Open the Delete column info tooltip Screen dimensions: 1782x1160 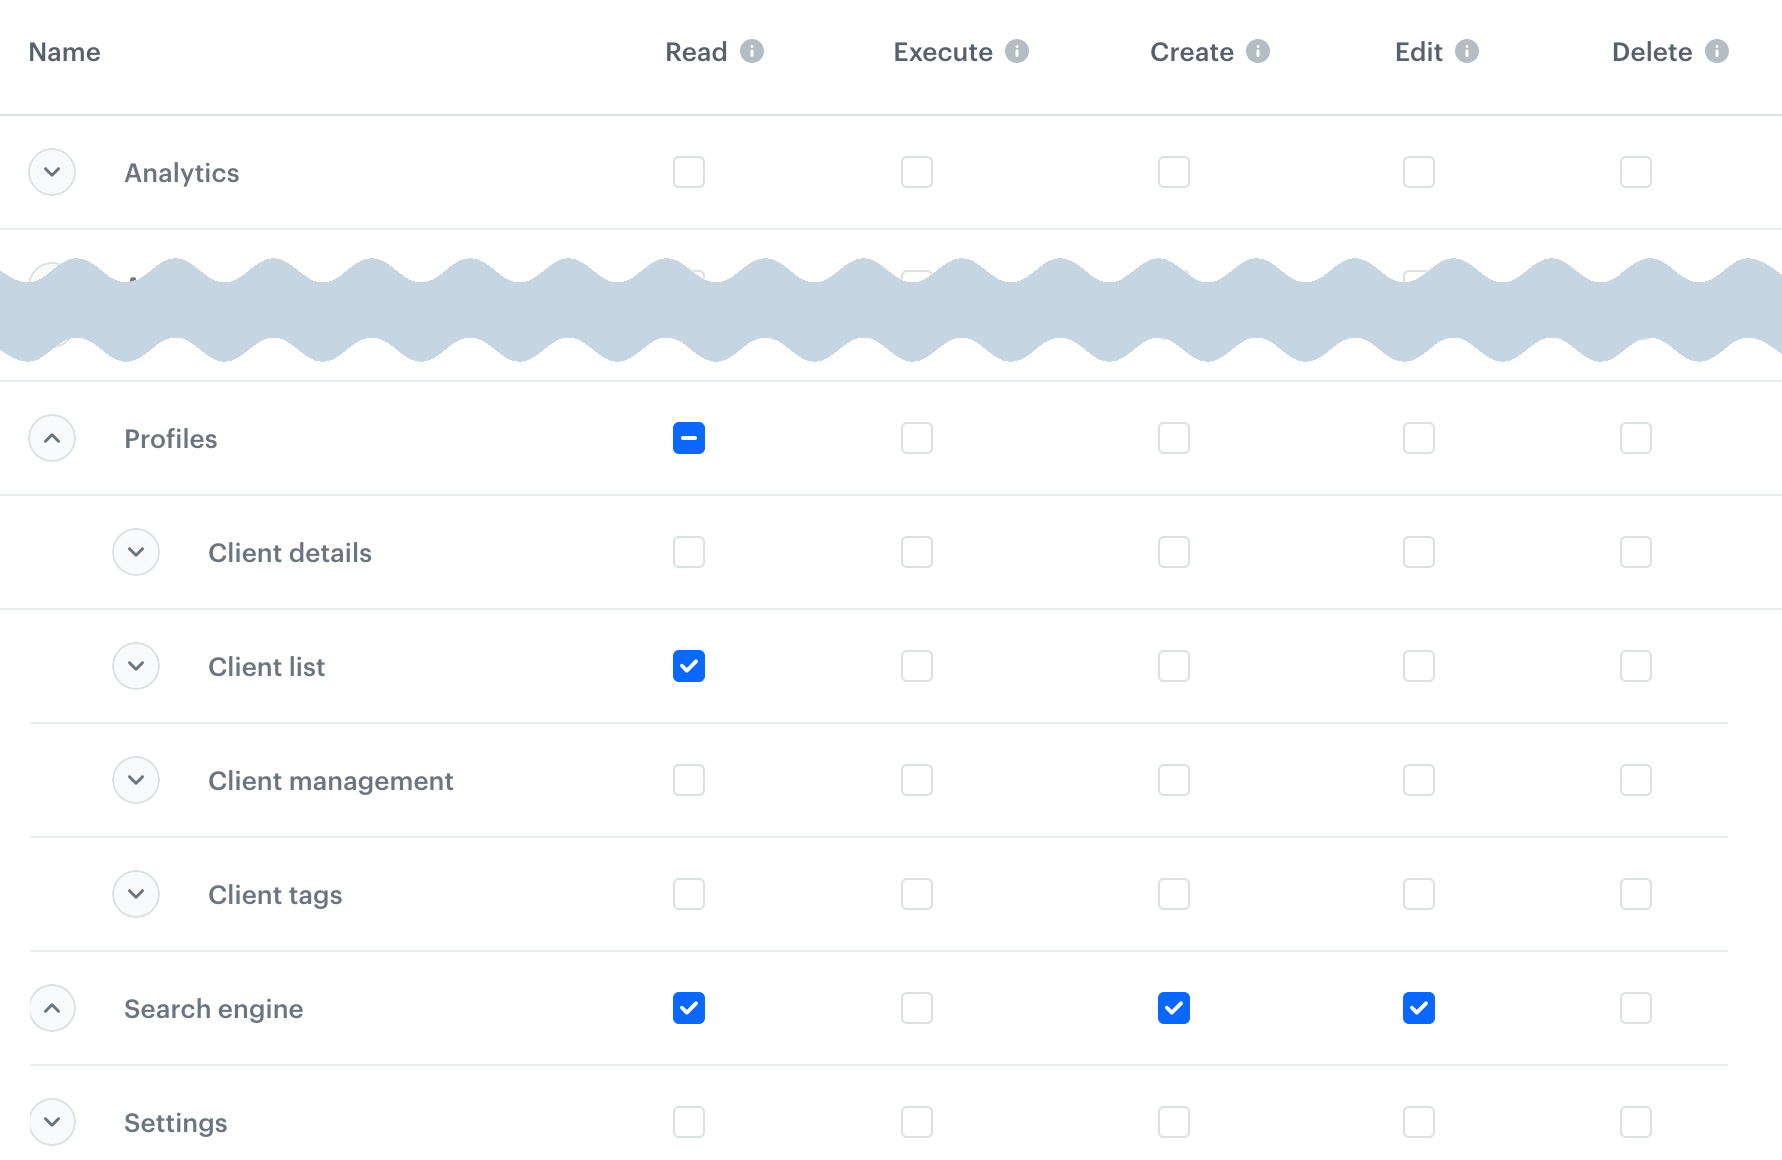1716,51
